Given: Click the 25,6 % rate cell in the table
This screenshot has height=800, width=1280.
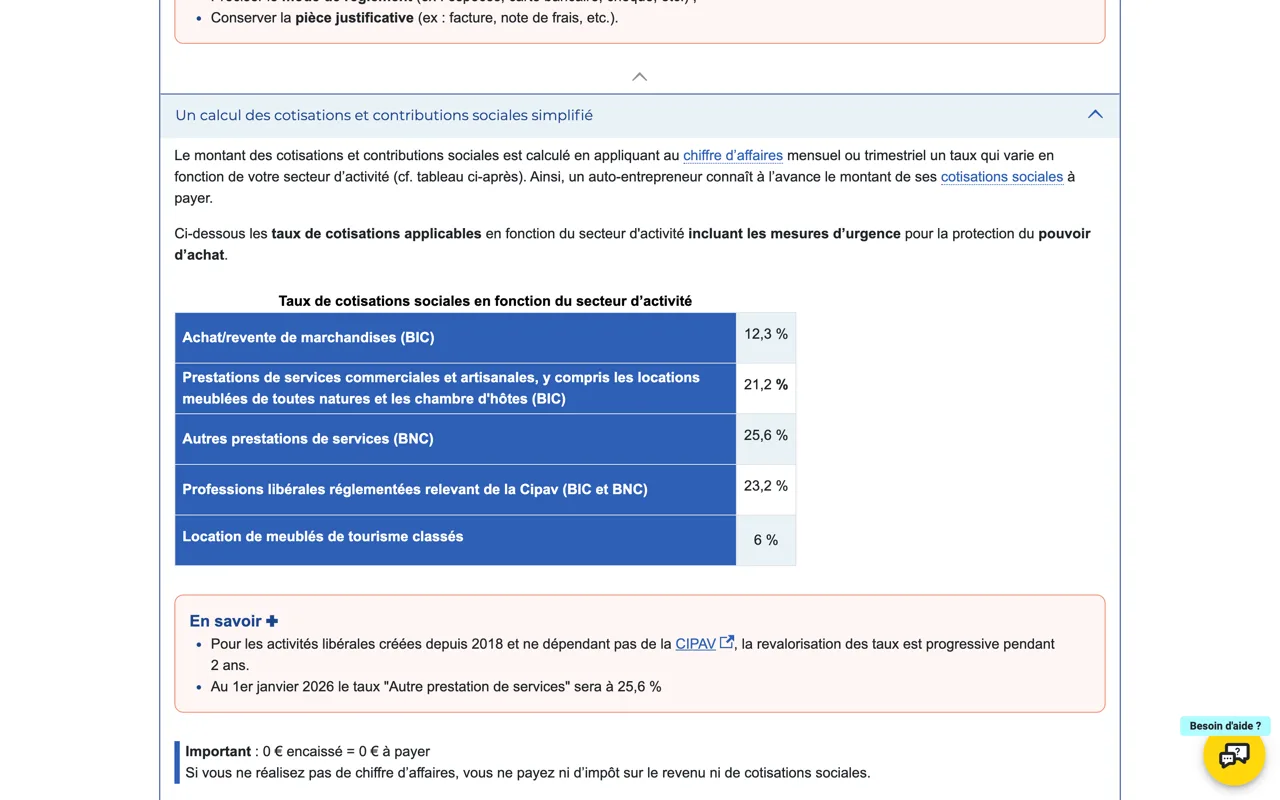Looking at the screenshot, I should 766,439.
